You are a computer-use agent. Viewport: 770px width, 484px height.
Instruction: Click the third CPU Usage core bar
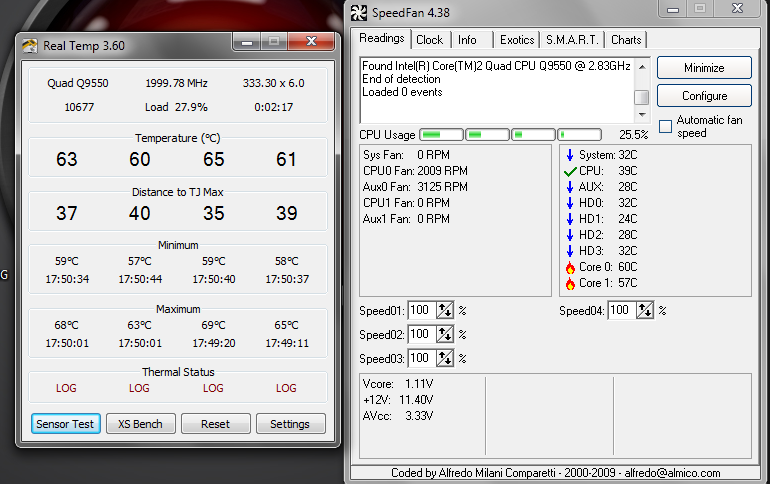point(533,134)
